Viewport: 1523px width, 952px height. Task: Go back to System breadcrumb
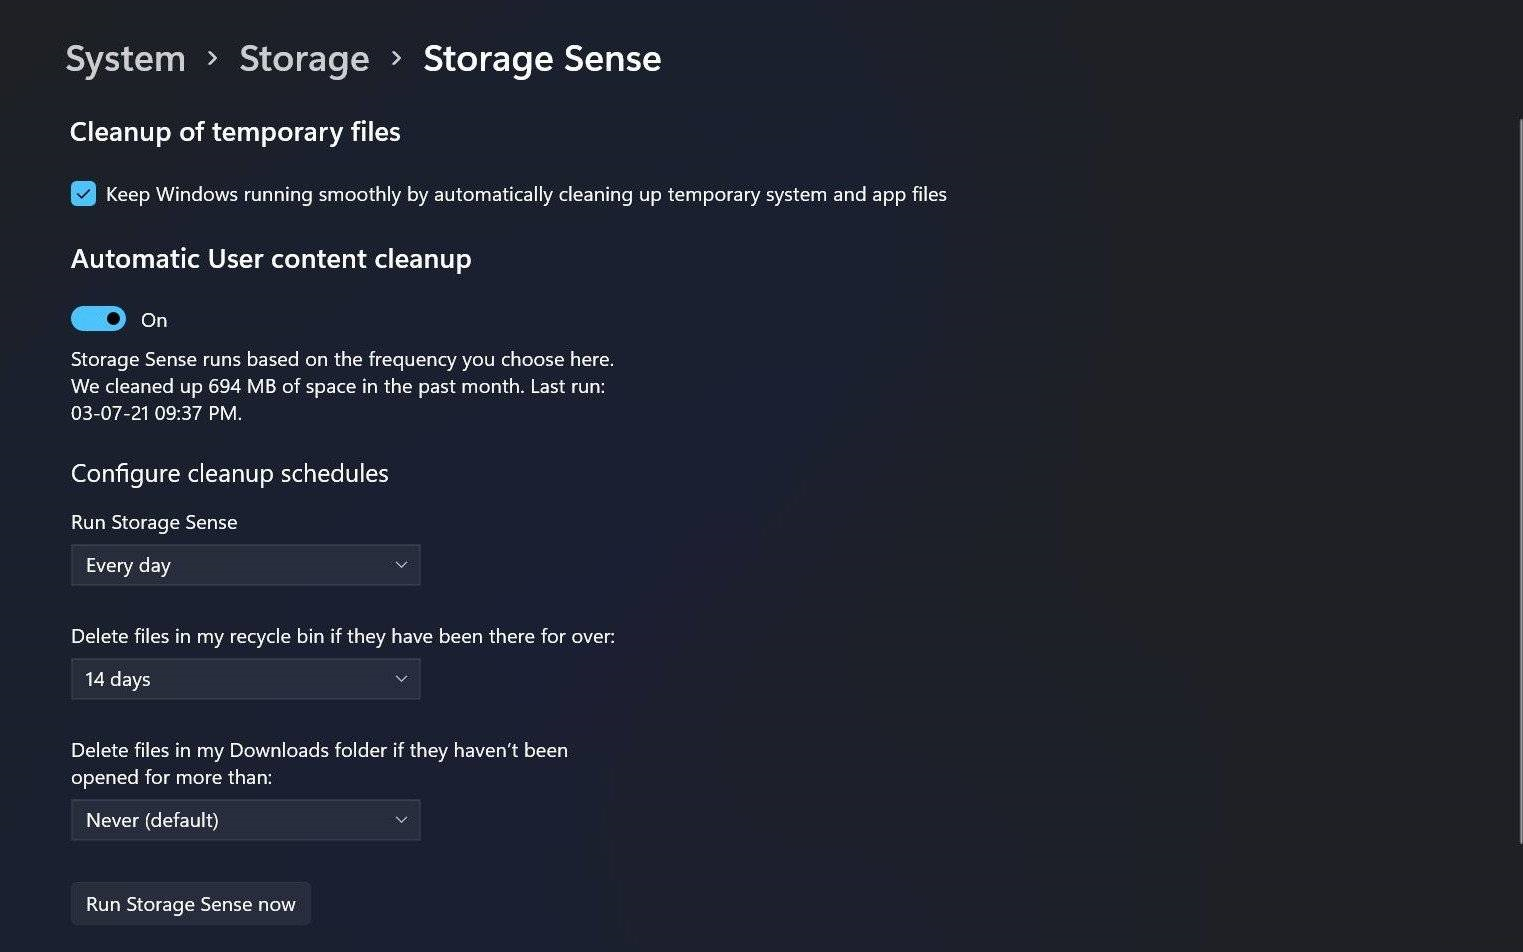click(125, 59)
